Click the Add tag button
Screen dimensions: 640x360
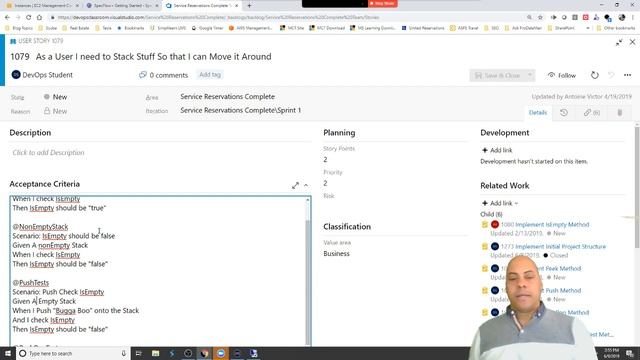coord(210,75)
